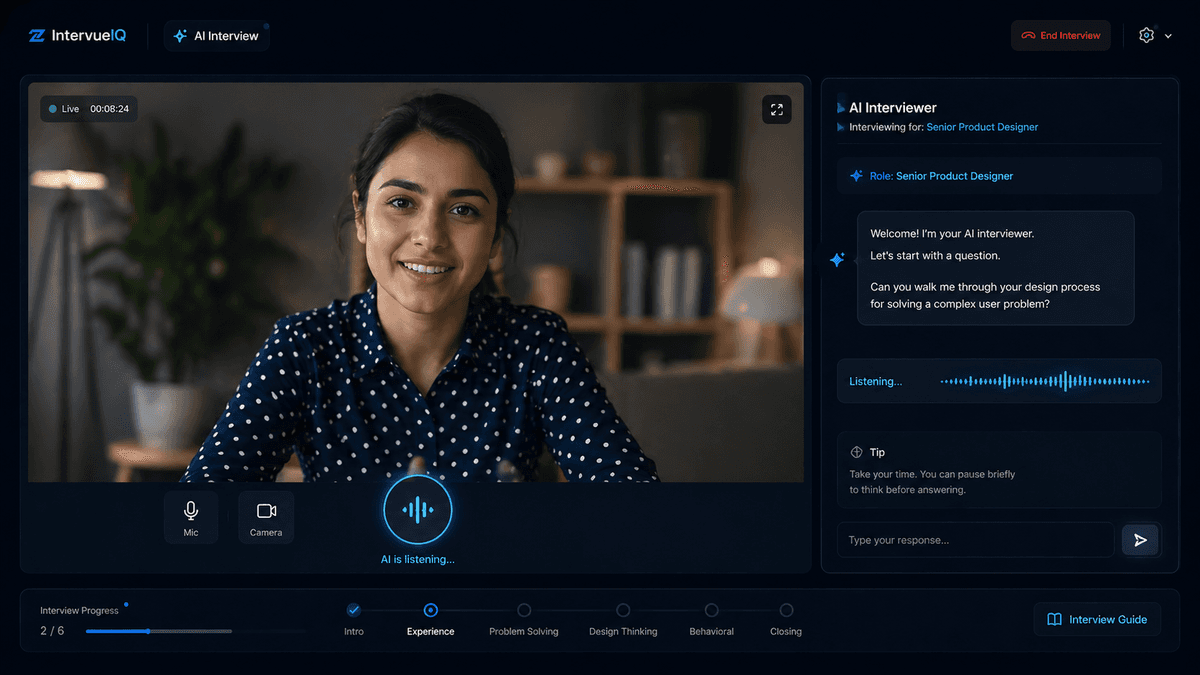Expand the AI Interviewer chevron
Image resolution: width=1200 pixels, height=675 pixels.
point(842,107)
